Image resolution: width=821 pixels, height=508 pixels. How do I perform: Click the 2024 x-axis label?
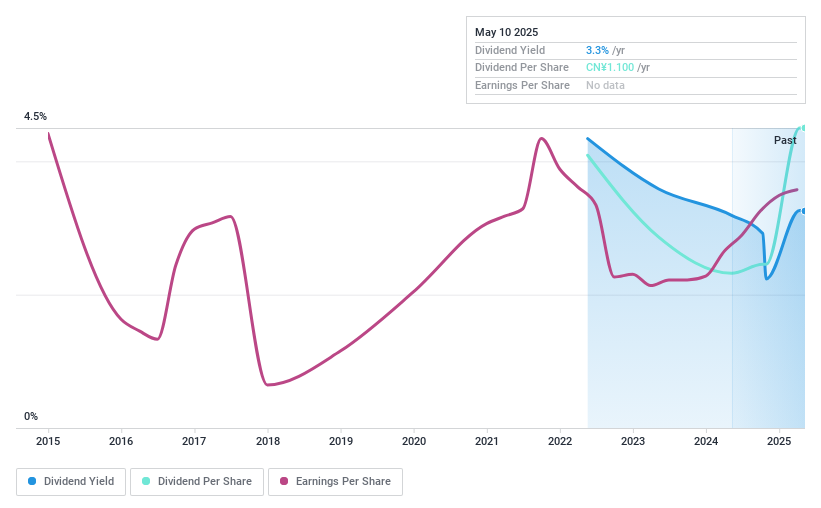click(x=706, y=441)
